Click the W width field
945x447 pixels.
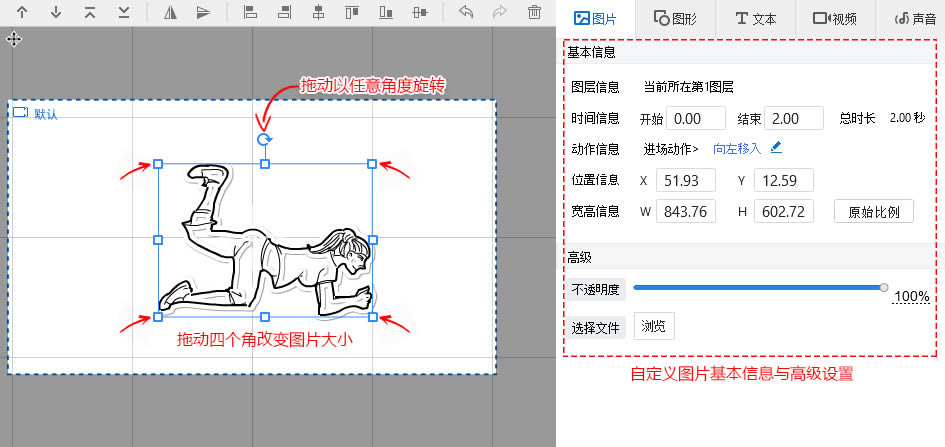coord(686,211)
